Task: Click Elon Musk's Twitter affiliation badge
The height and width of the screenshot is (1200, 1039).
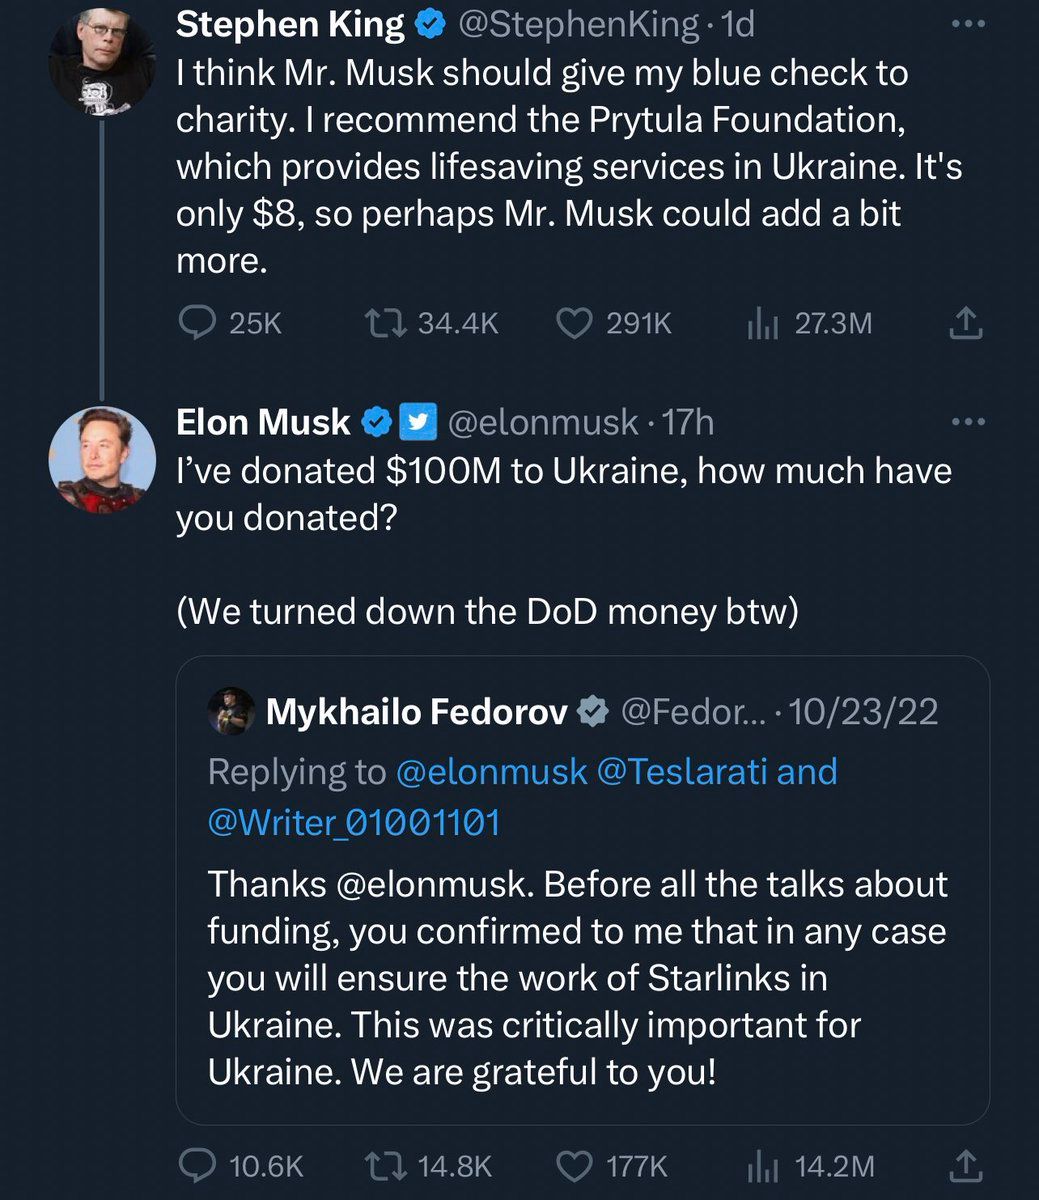Action: pyautogui.click(x=417, y=423)
